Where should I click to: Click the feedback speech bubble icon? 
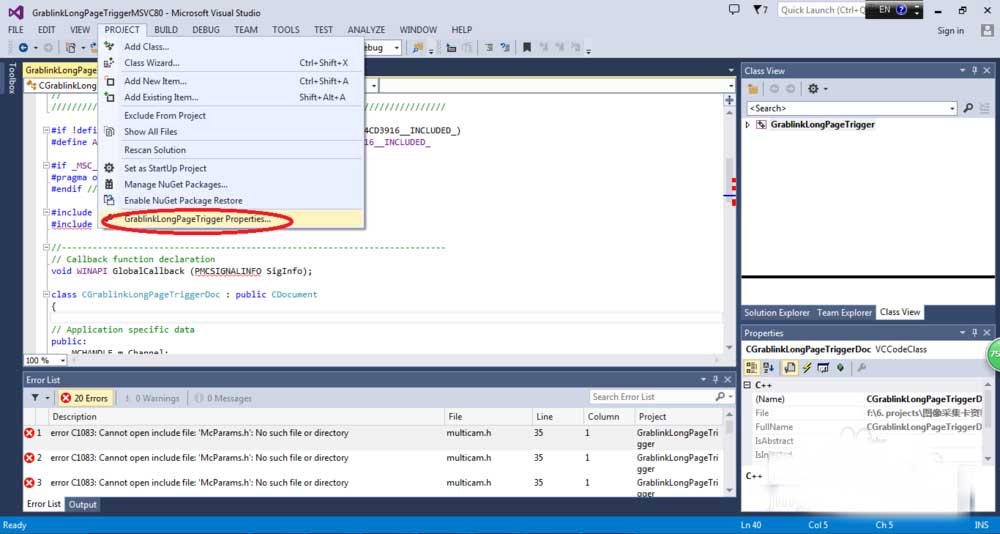(x=734, y=10)
